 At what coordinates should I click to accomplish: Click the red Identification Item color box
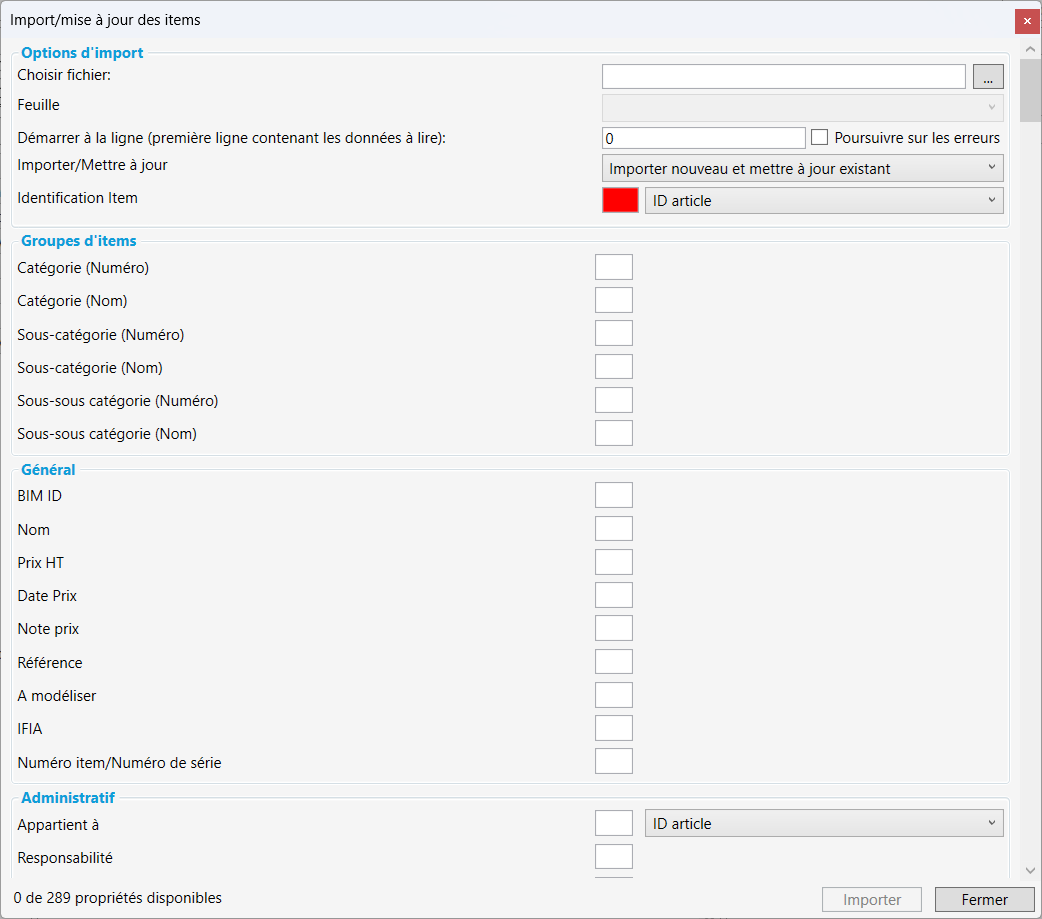point(620,200)
